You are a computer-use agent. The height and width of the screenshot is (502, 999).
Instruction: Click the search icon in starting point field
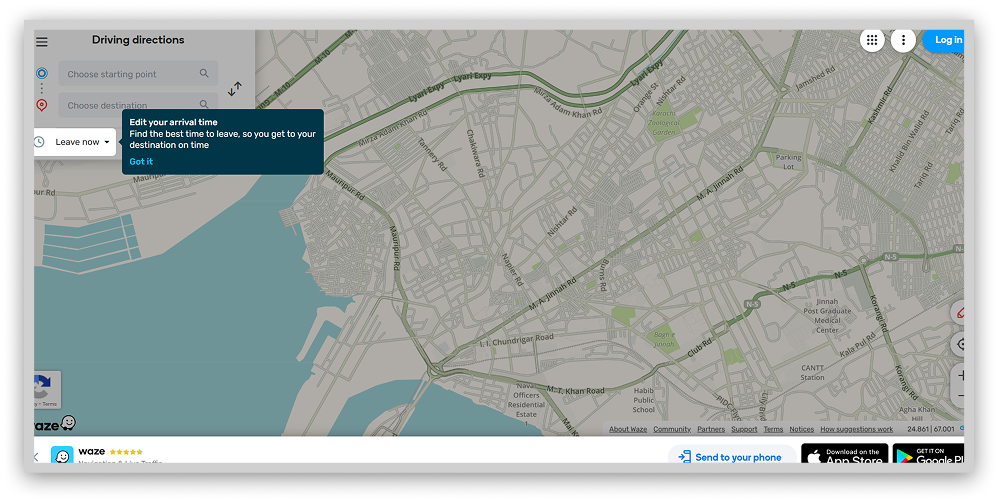coord(204,74)
